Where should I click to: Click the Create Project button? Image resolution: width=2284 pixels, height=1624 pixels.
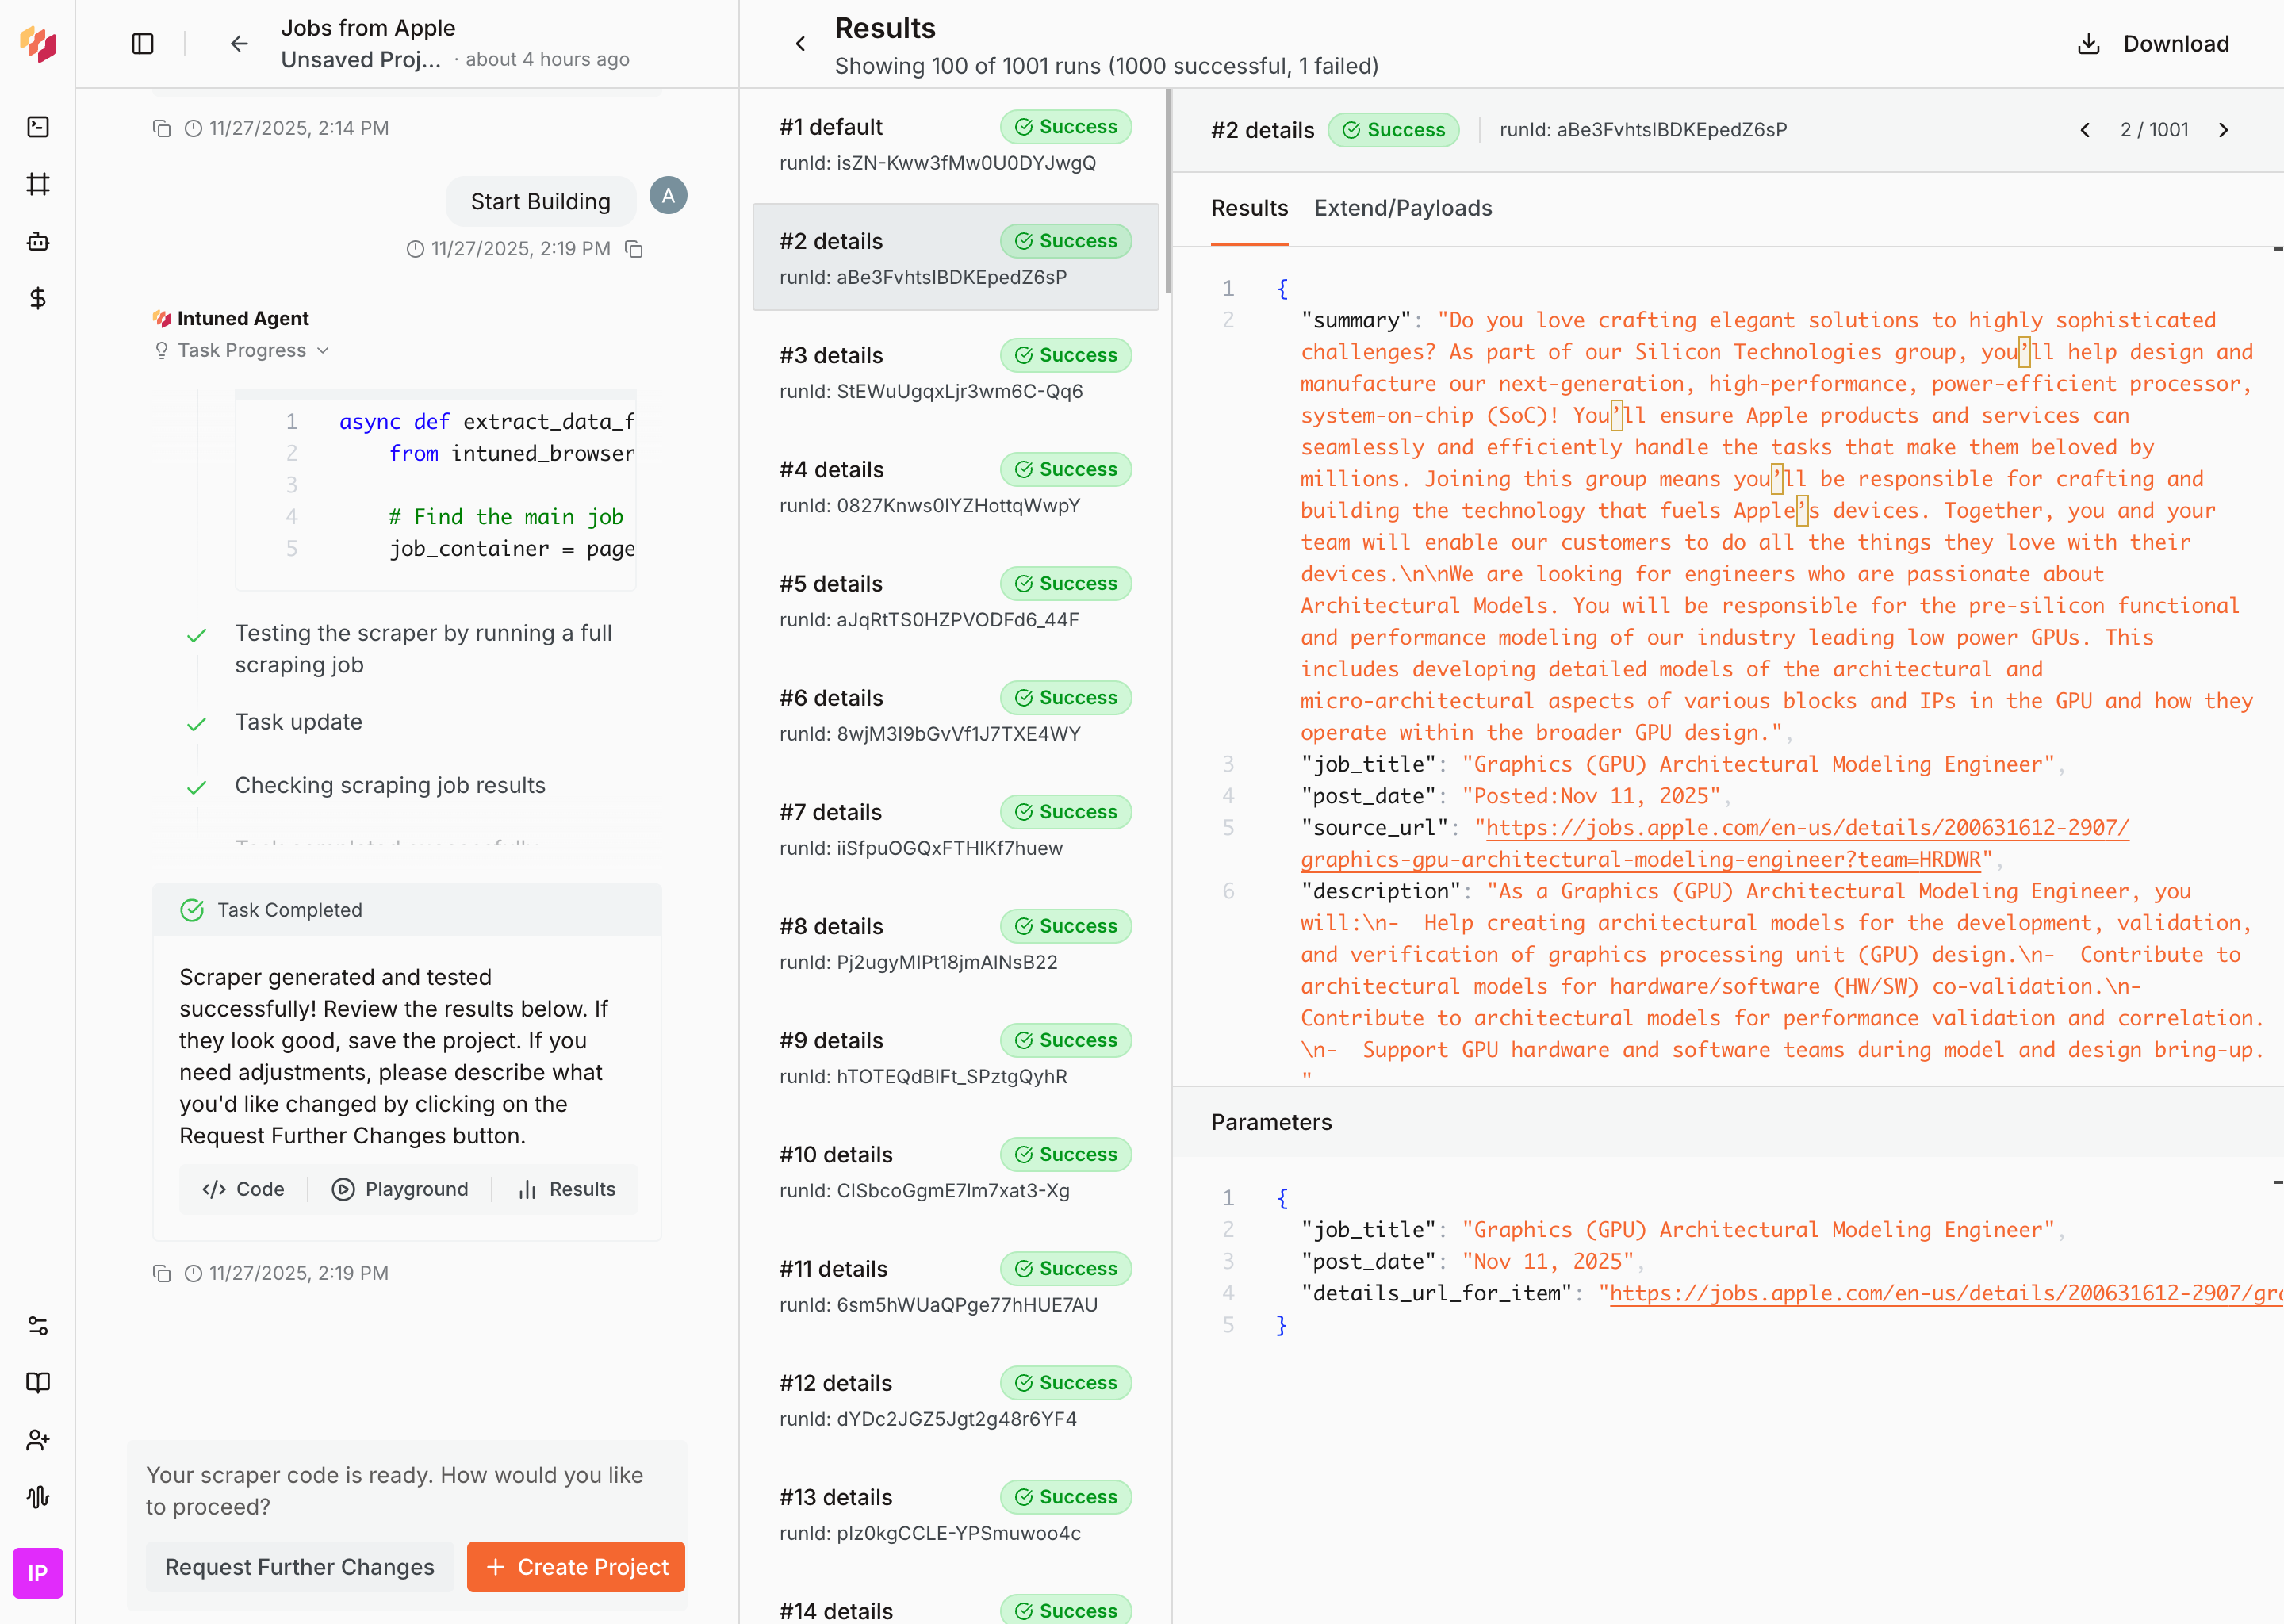tap(576, 1566)
